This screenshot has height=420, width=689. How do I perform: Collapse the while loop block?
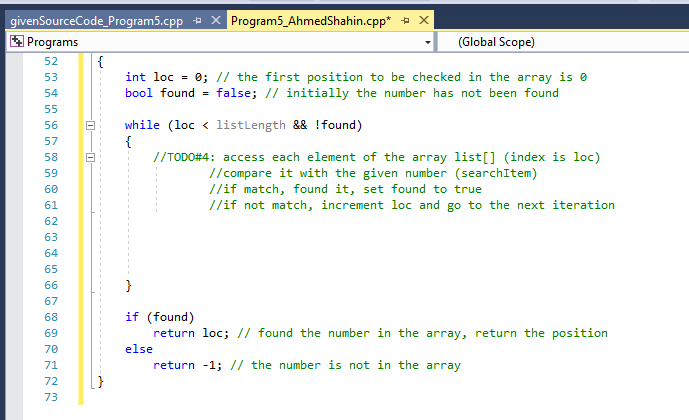pyautogui.click(x=91, y=126)
